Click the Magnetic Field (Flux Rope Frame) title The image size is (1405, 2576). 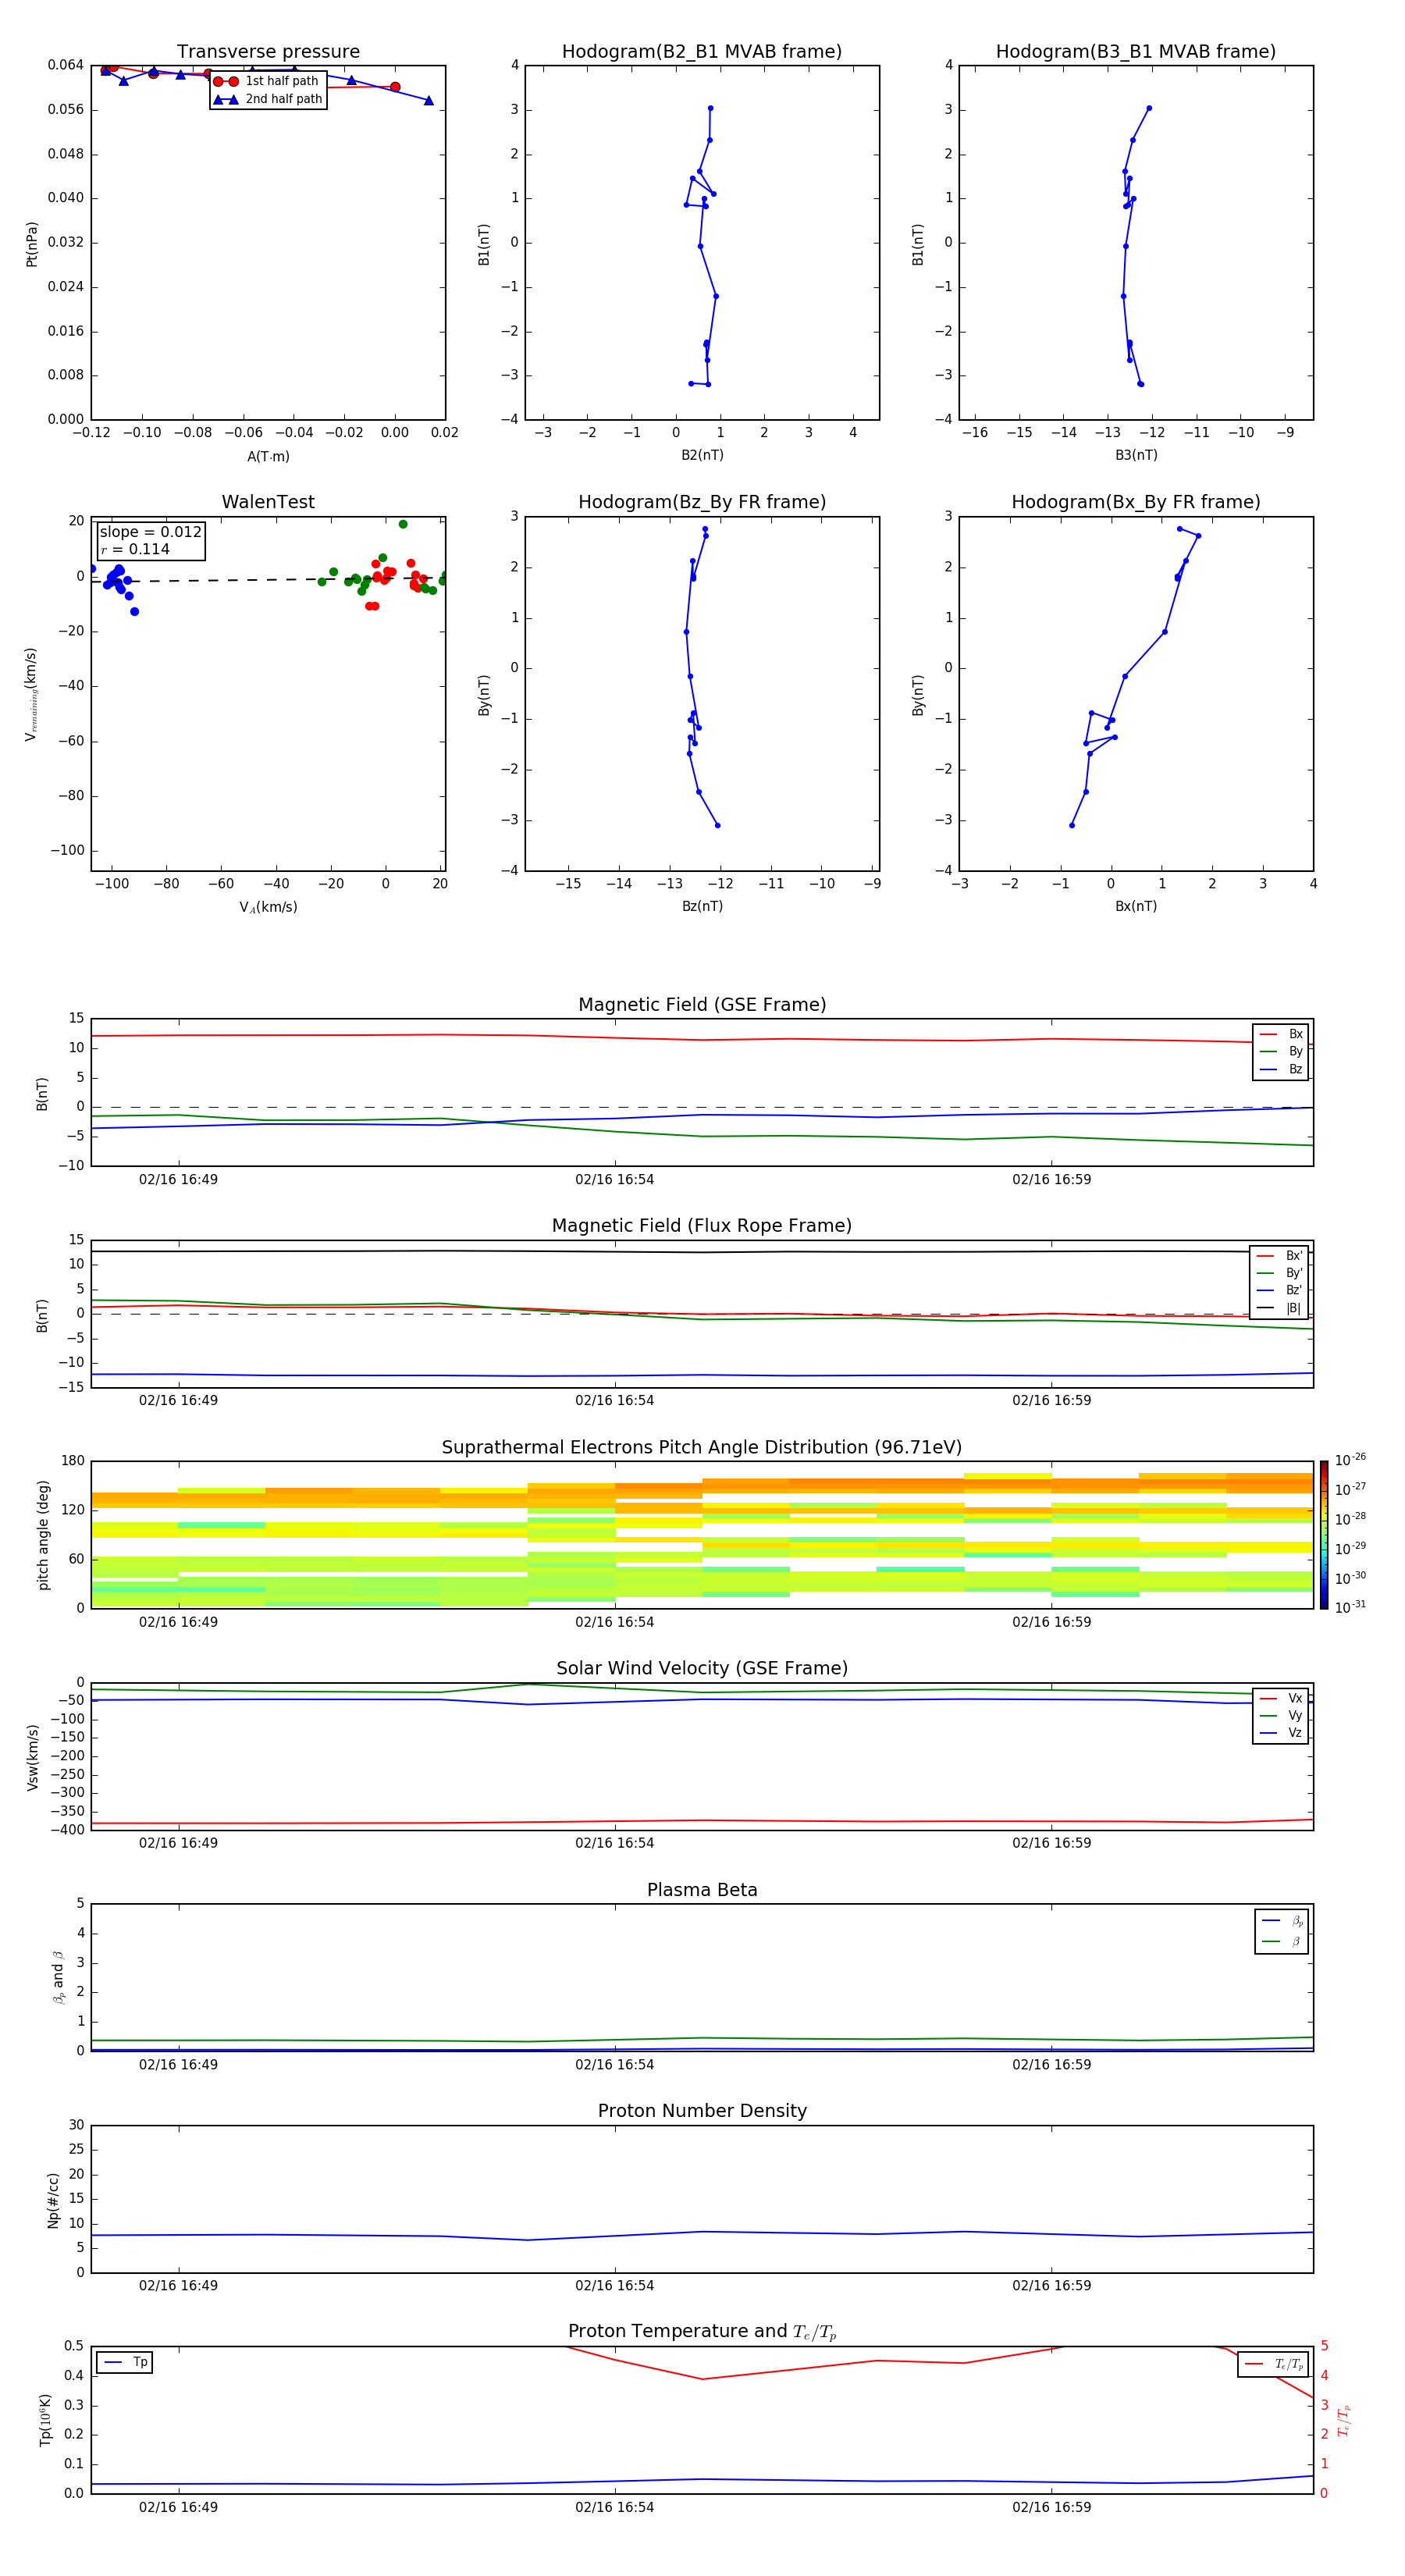[x=702, y=1226]
